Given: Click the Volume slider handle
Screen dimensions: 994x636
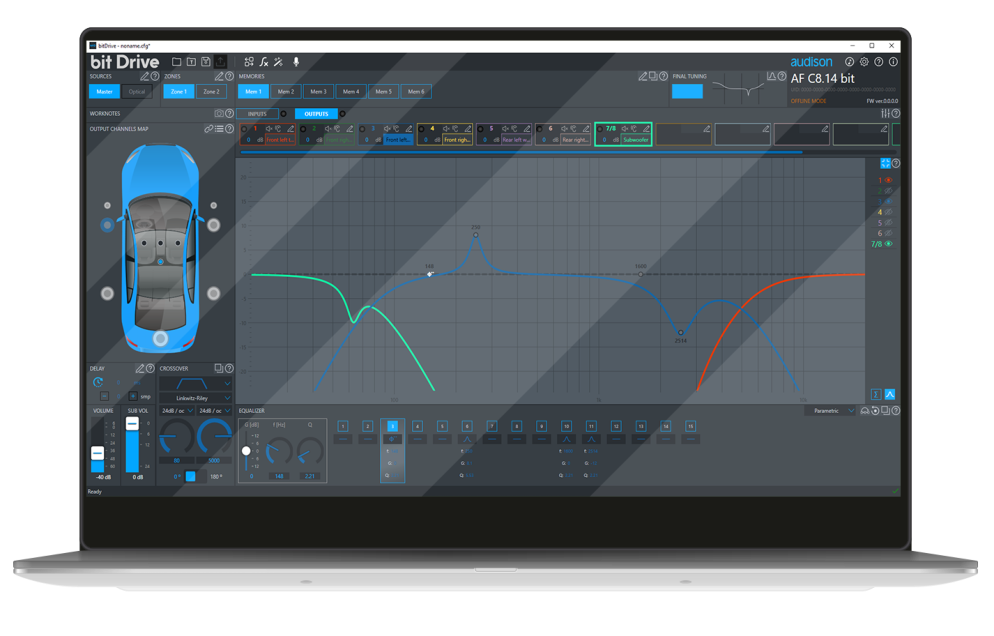Looking at the screenshot, I should (x=98, y=453).
